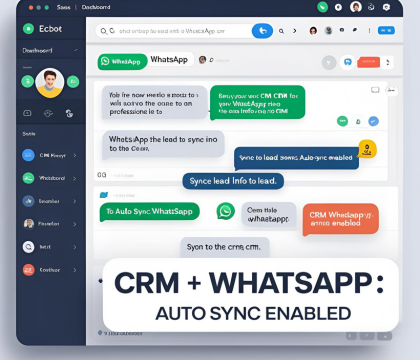Click the Ecbot brand name in sidebar

click(x=50, y=29)
